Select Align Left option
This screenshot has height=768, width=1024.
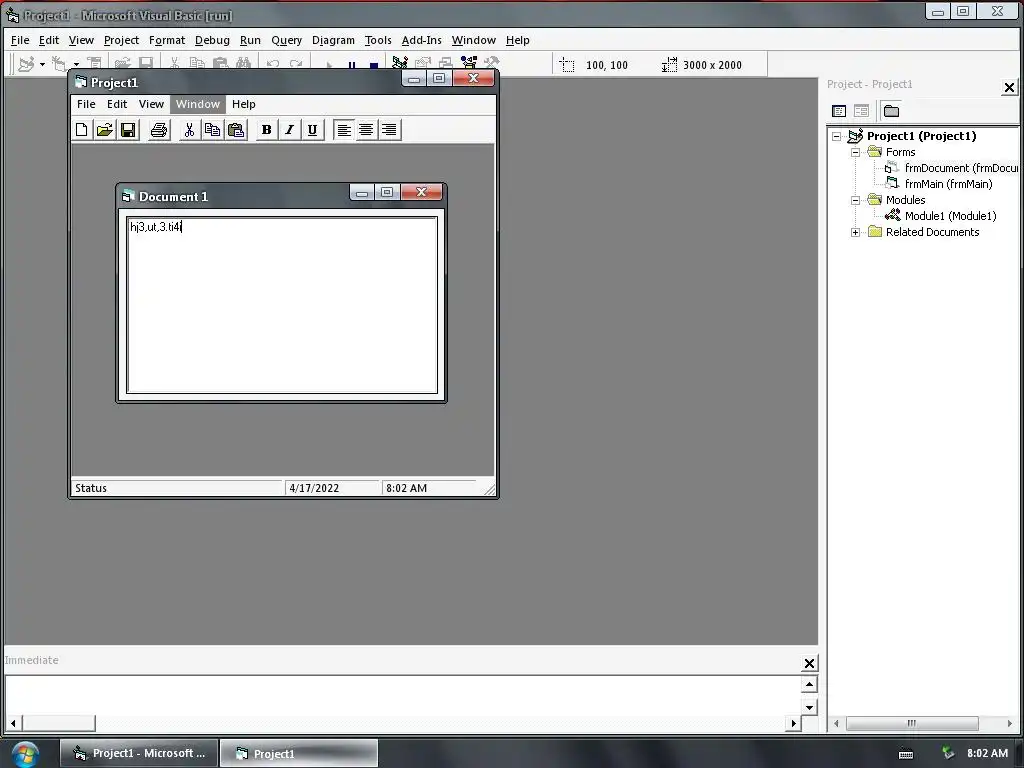click(x=344, y=130)
